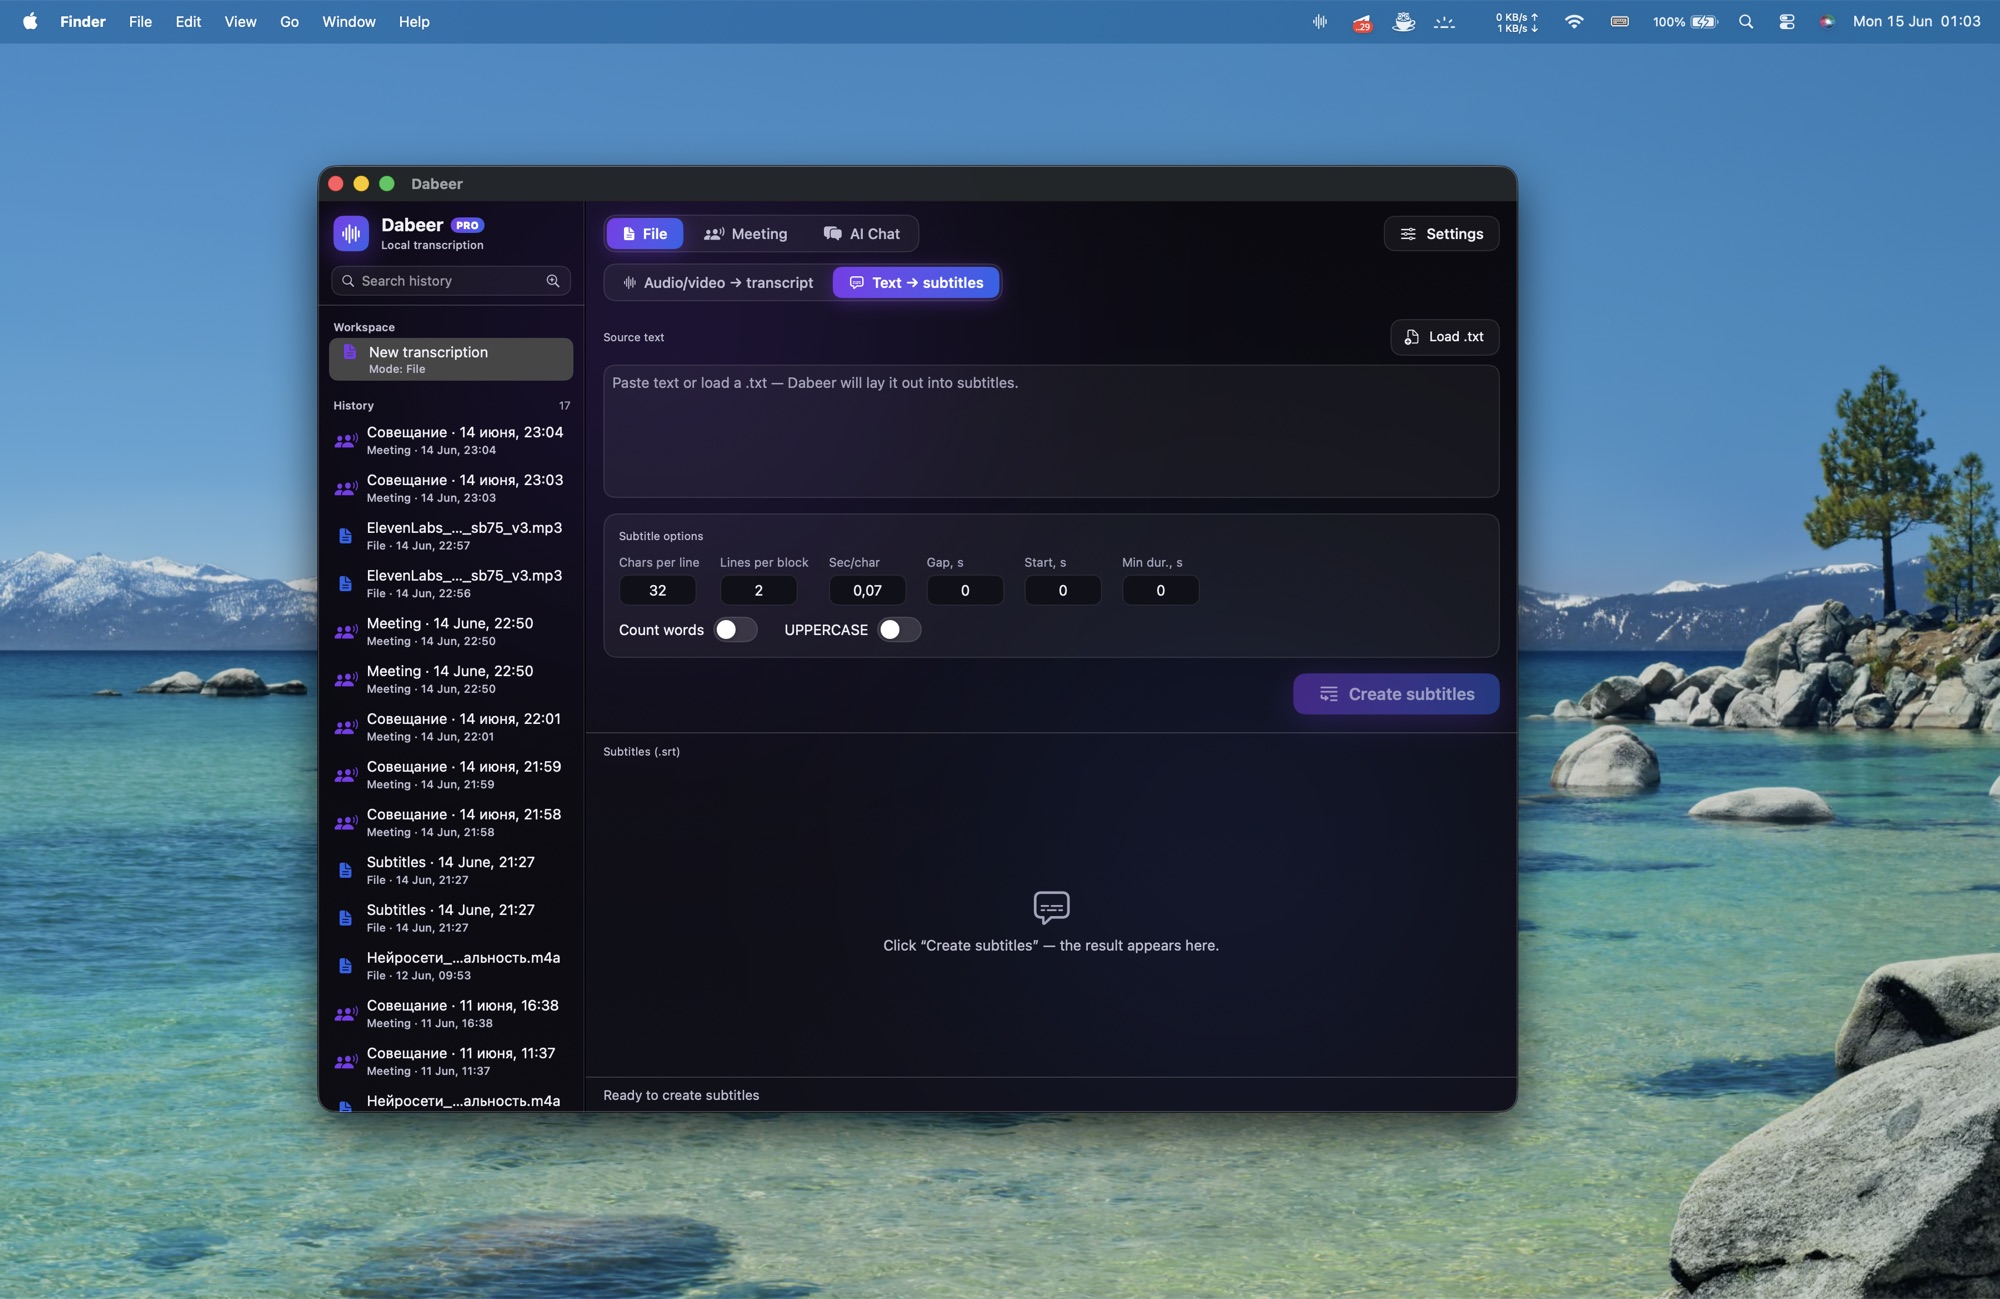2000x1299 pixels.
Task: Click the subtitle bubble placeholder icon
Action: pyautogui.click(x=1051, y=907)
